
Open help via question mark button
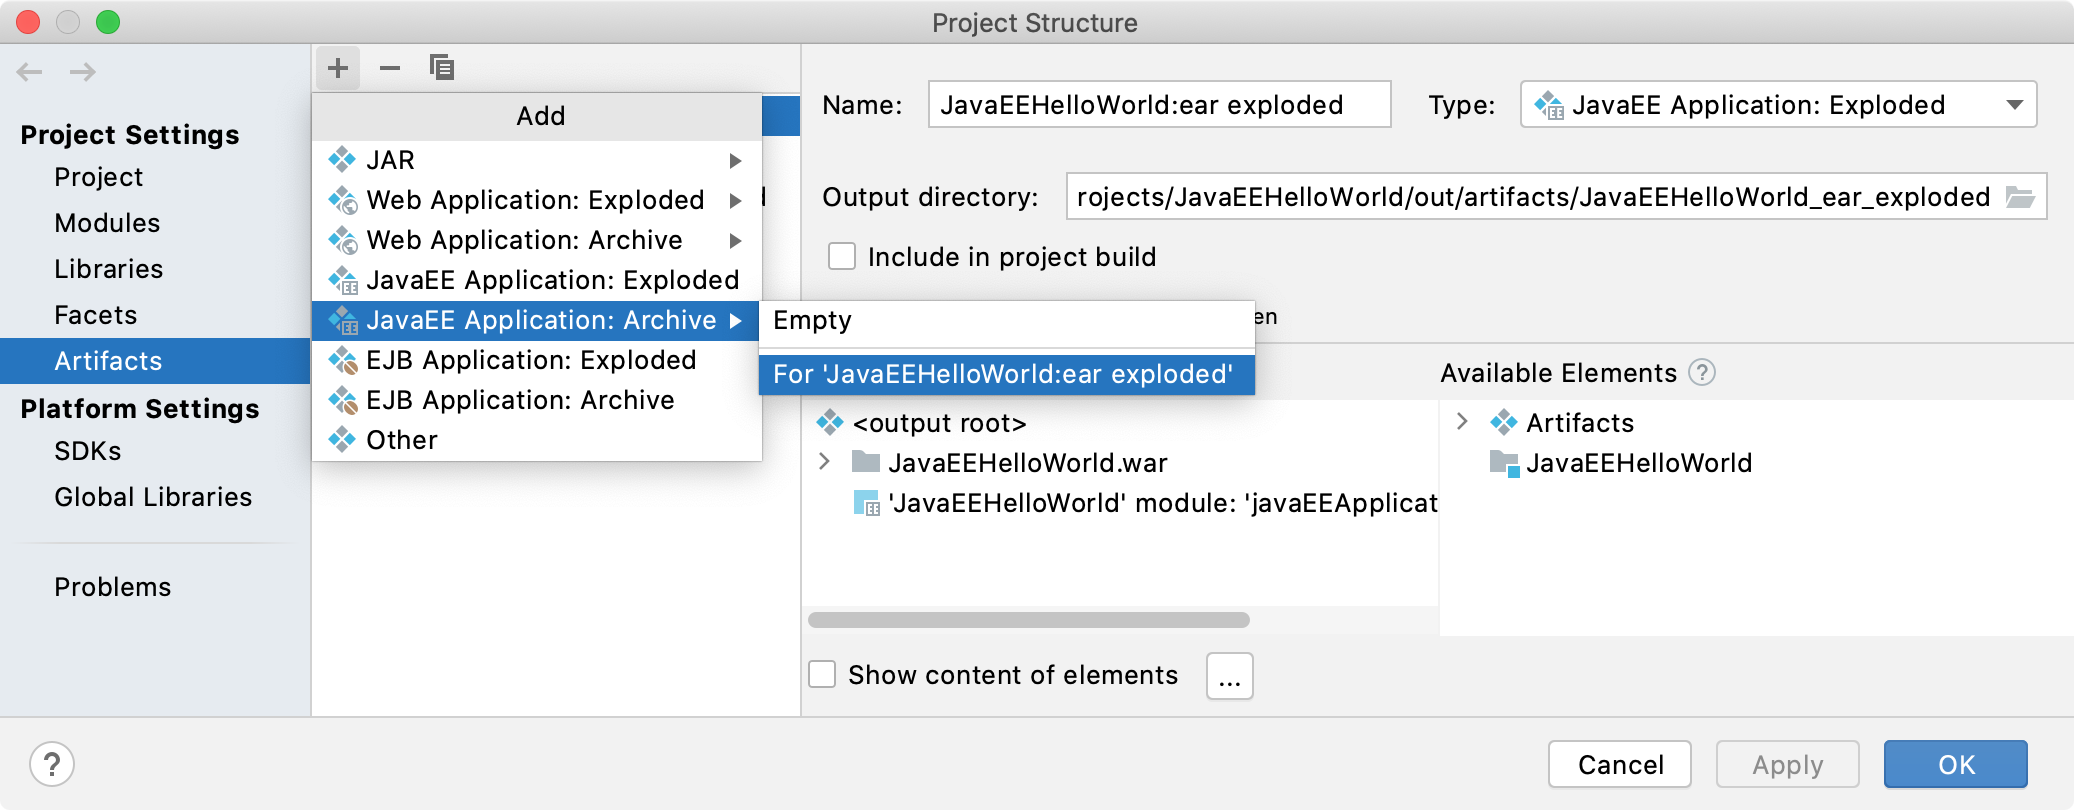coord(52,765)
